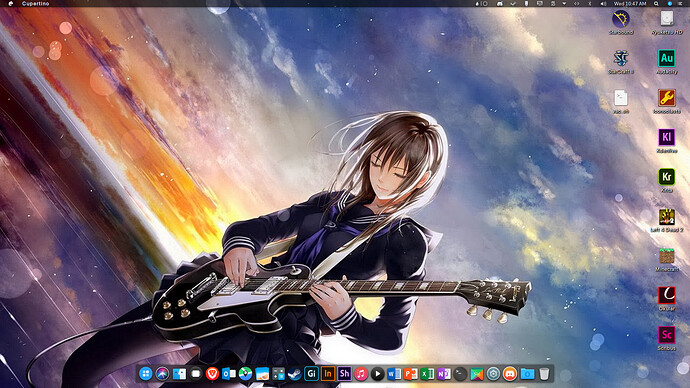Screen dimensions: 690x388
Task: Open the white rounded square app in dock
Action: [x=196, y=374]
